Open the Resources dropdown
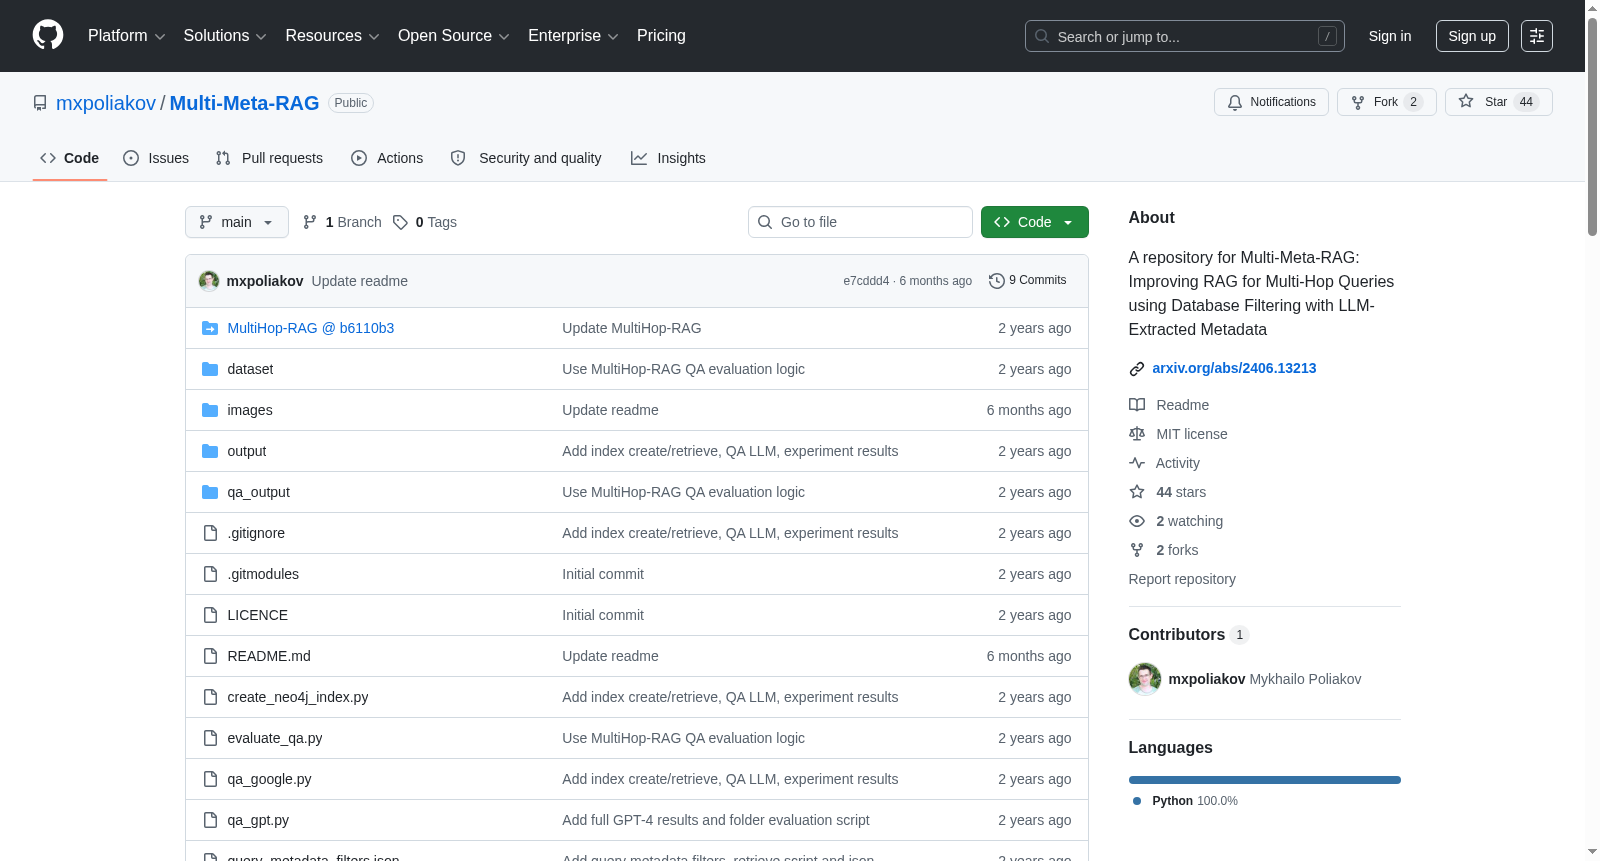 coord(332,36)
